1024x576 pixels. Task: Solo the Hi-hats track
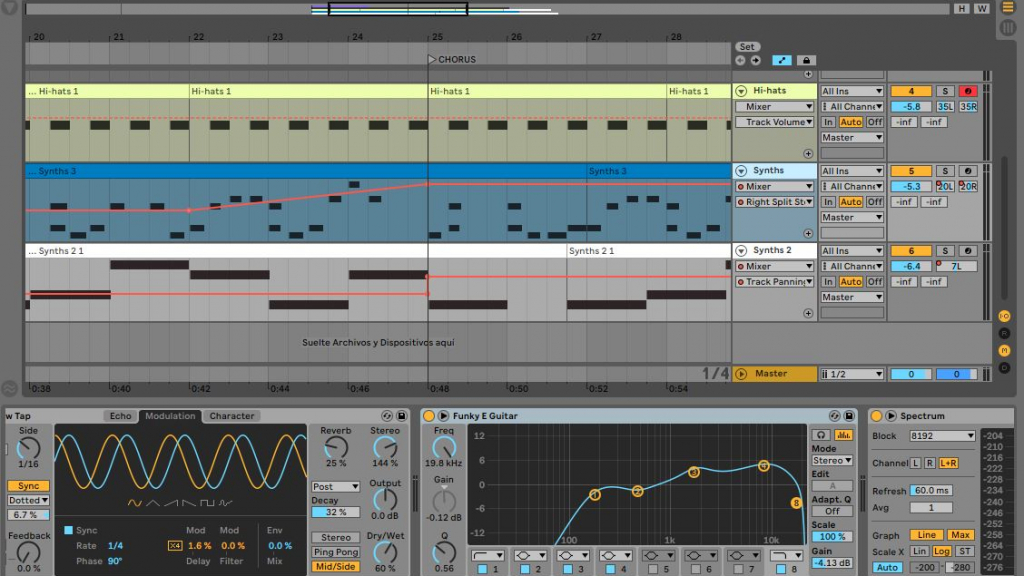coord(944,91)
